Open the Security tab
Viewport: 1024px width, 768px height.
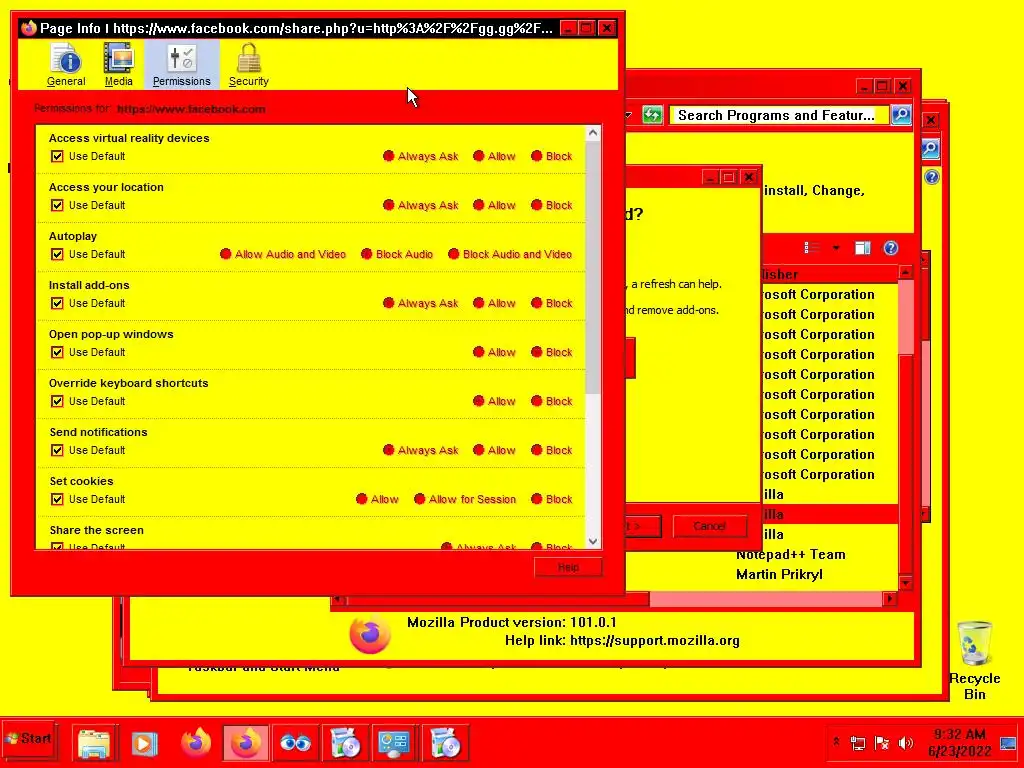point(248,65)
